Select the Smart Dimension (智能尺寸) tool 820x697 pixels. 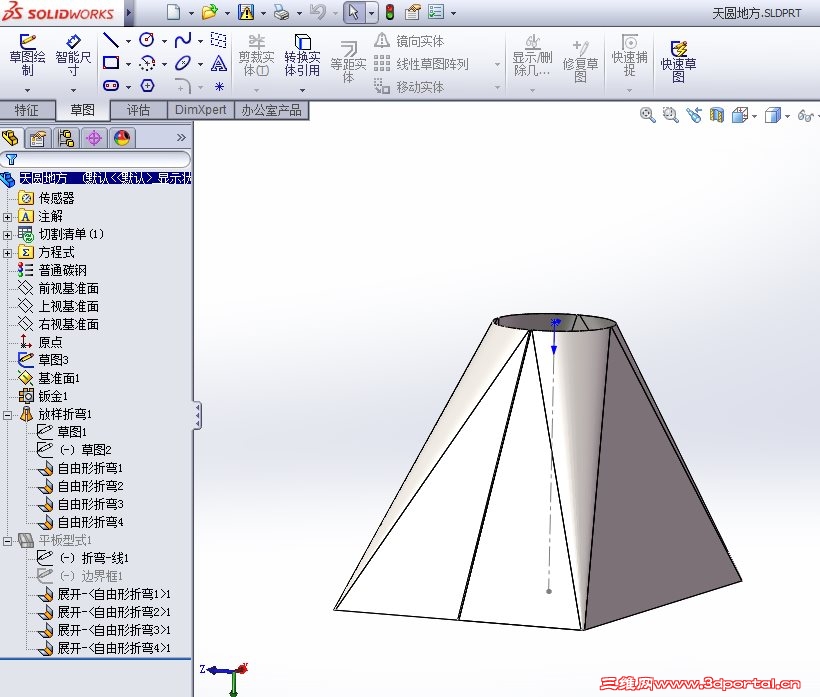pyautogui.click(x=73, y=55)
